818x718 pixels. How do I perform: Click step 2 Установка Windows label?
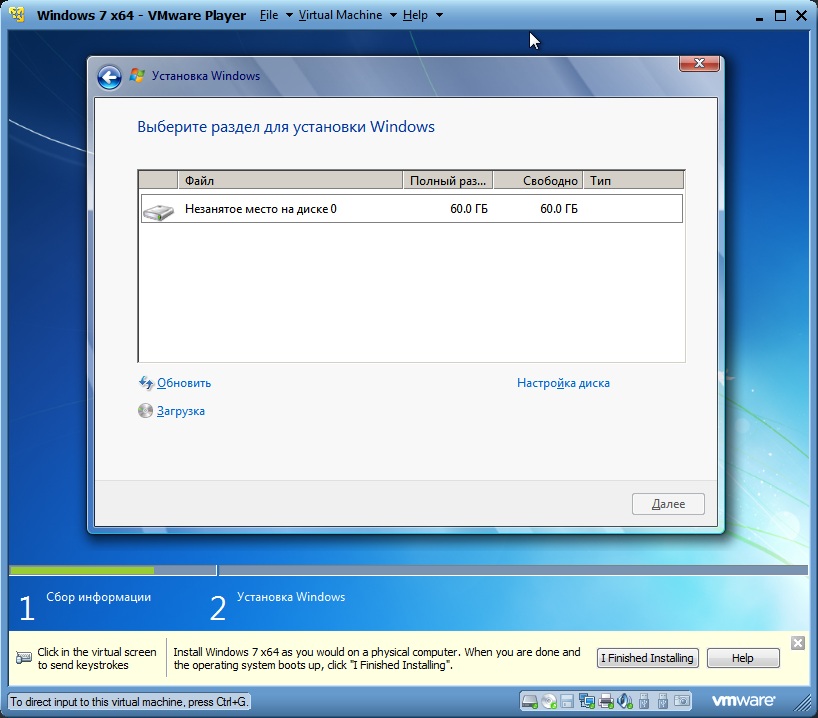click(291, 597)
